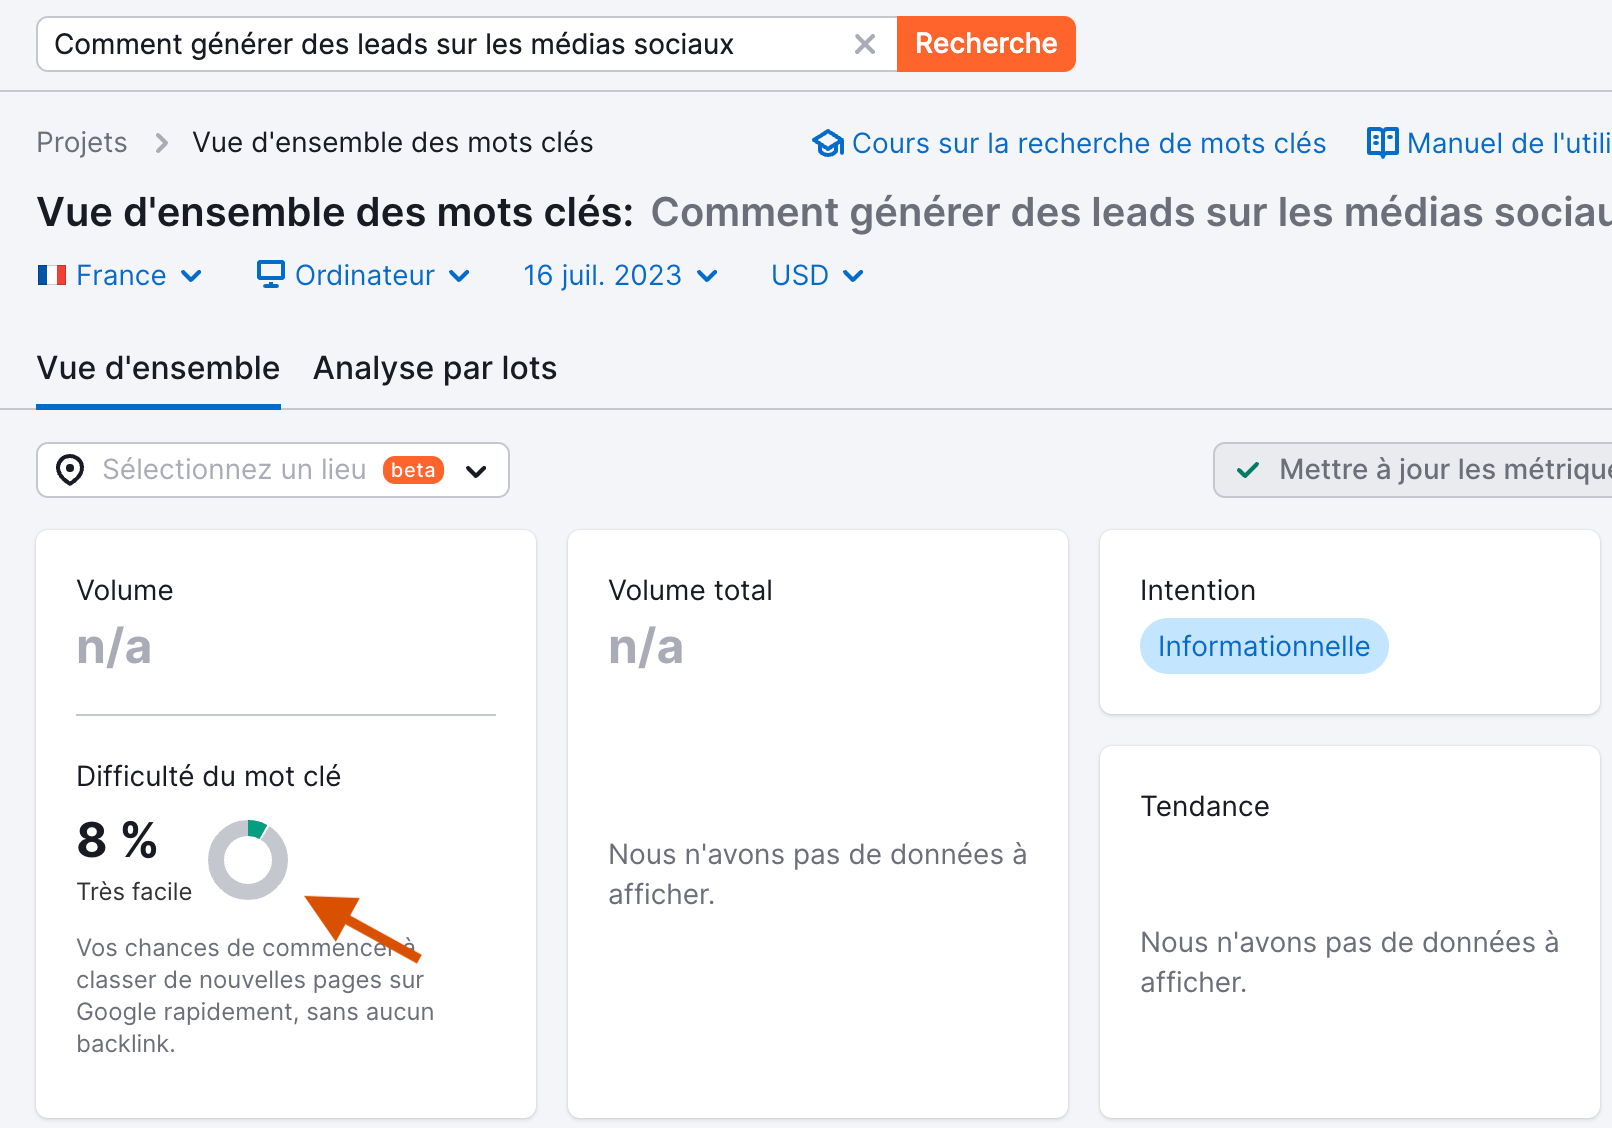Screen dimensions: 1612x1128
Task: Open the Projets breadcrumb link
Action: coord(81,142)
